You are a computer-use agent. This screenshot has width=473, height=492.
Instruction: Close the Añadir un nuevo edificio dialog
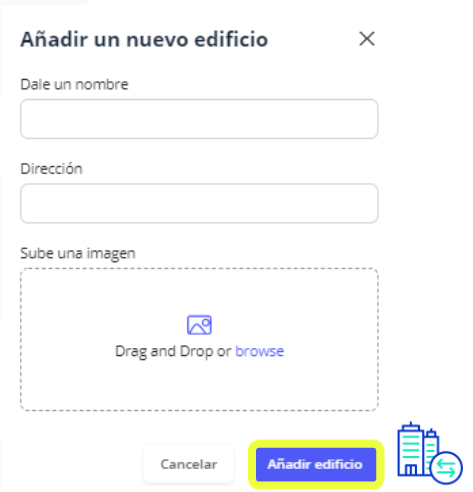click(367, 39)
